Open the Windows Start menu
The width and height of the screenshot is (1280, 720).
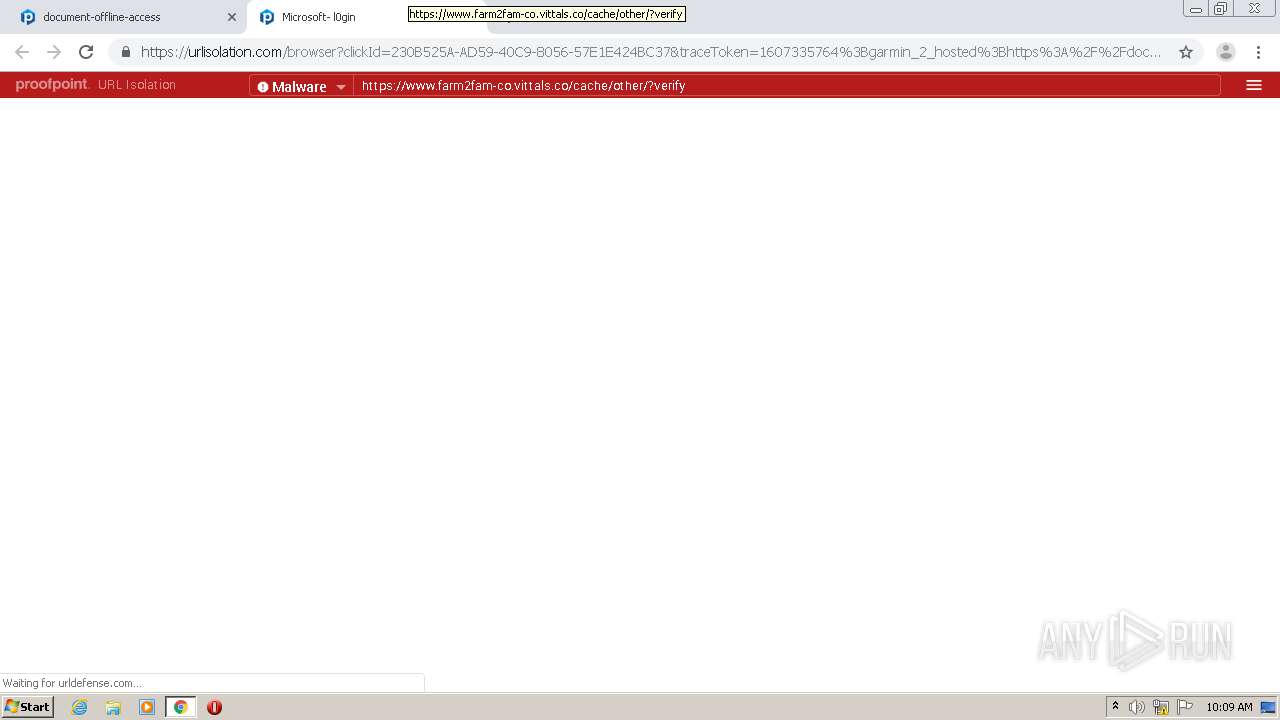[x=28, y=707]
